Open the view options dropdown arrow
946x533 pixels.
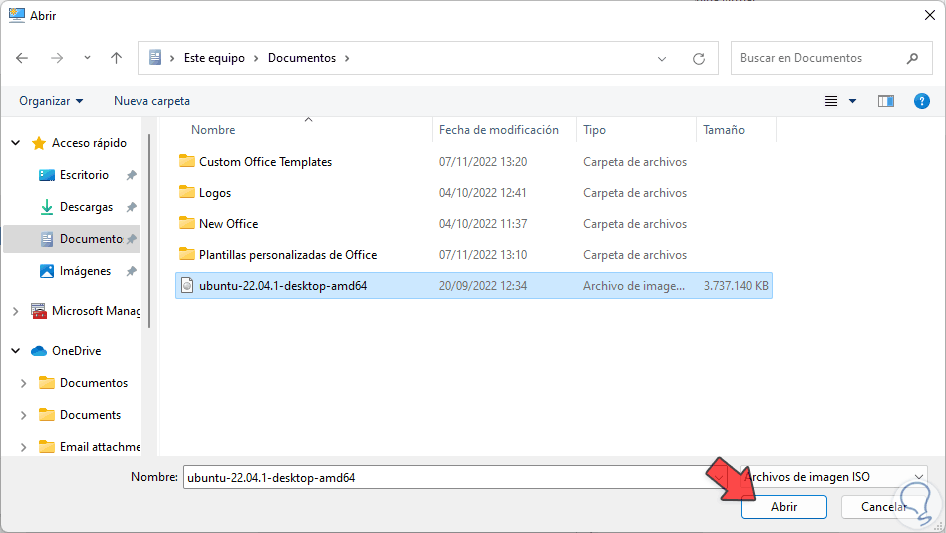pyautogui.click(x=852, y=101)
